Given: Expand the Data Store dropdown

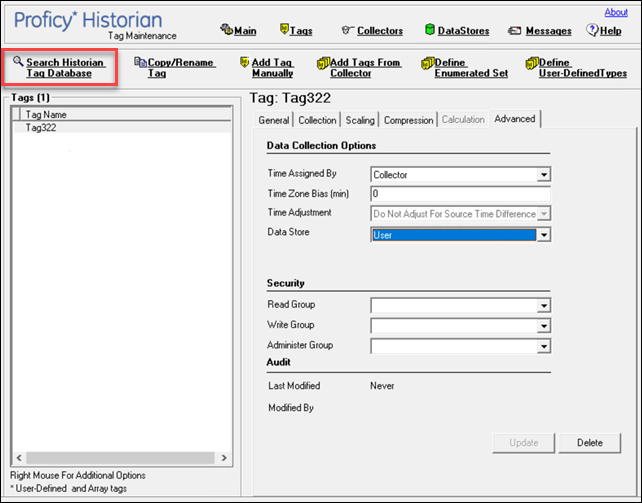Looking at the screenshot, I should (544, 235).
